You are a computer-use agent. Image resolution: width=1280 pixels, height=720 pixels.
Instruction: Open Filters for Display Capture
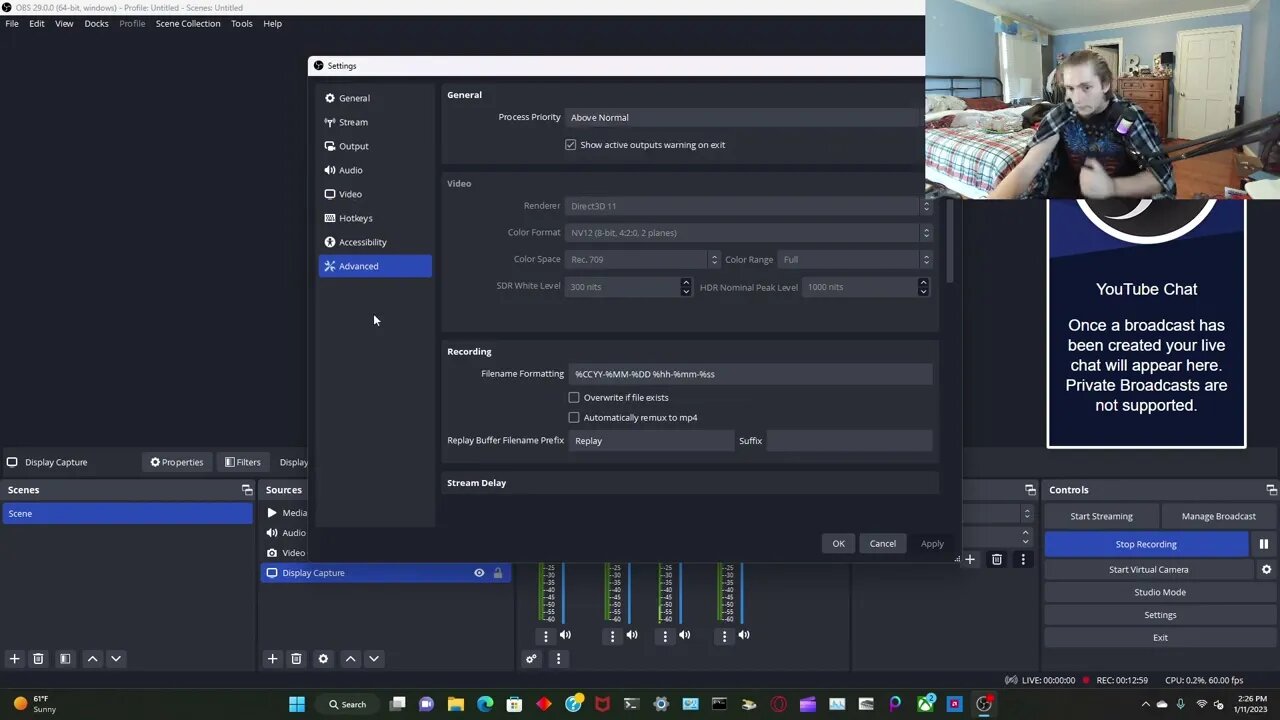pyautogui.click(x=243, y=462)
